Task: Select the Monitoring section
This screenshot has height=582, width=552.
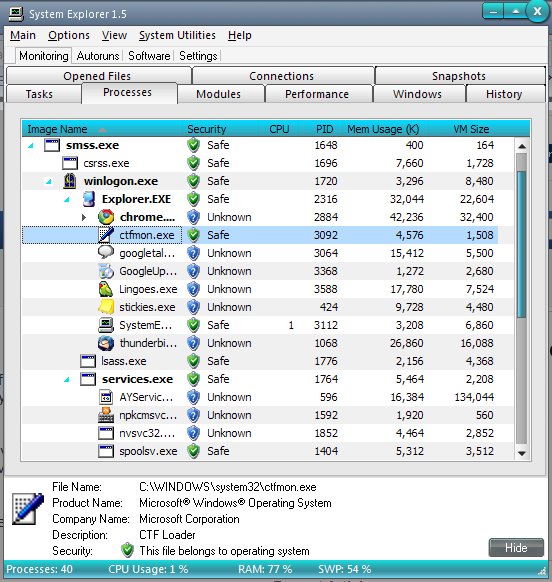Action: 44,56
